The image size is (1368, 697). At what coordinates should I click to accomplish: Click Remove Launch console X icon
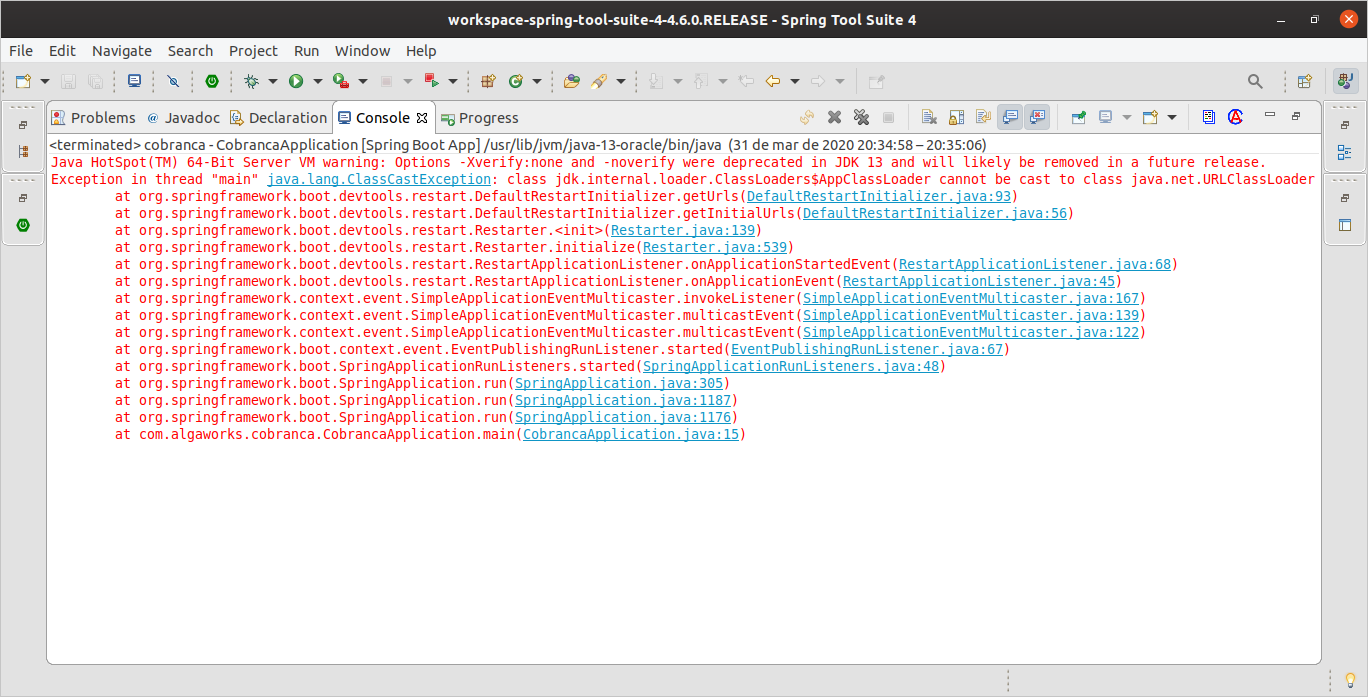pyautogui.click(x=834, y=117)
